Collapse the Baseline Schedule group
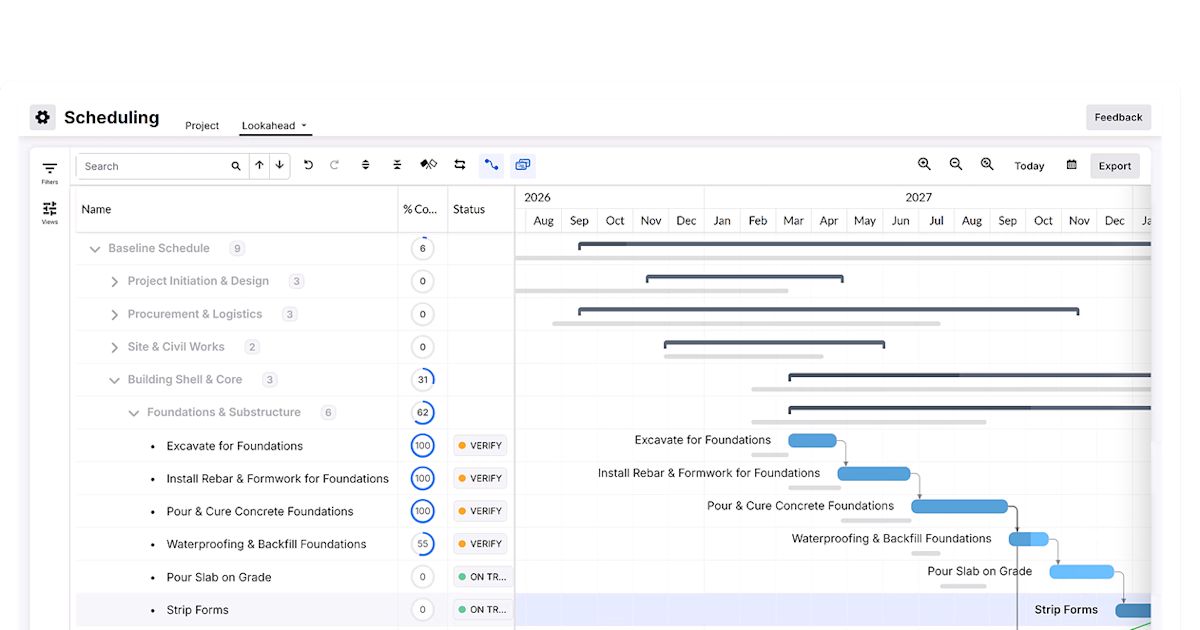Screen dimensions: 1200x630 95,249
